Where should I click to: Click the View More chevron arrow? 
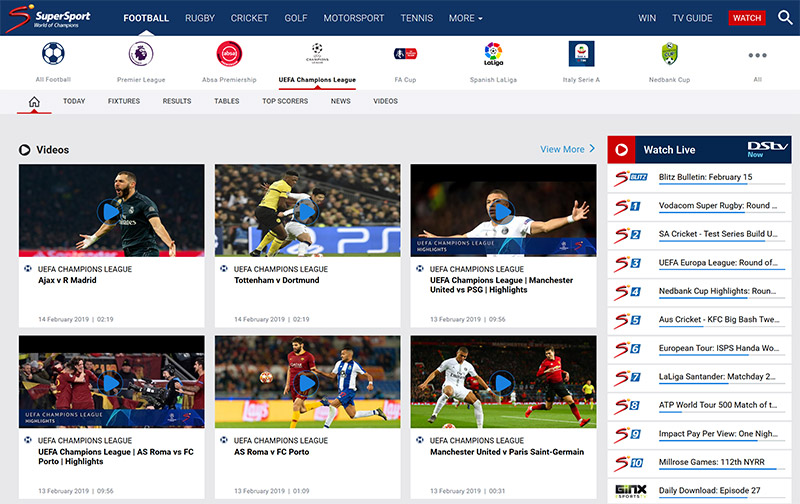592,148
